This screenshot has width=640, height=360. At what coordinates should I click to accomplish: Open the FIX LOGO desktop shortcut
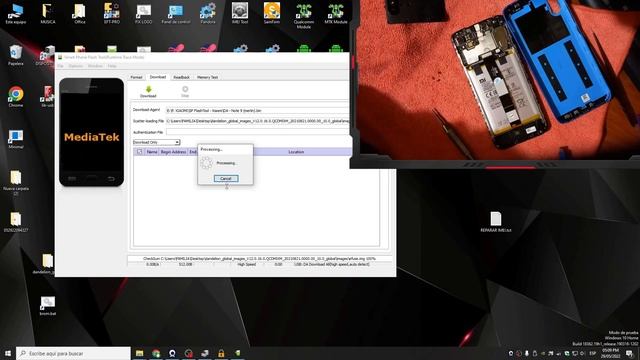tap(143, 13)
